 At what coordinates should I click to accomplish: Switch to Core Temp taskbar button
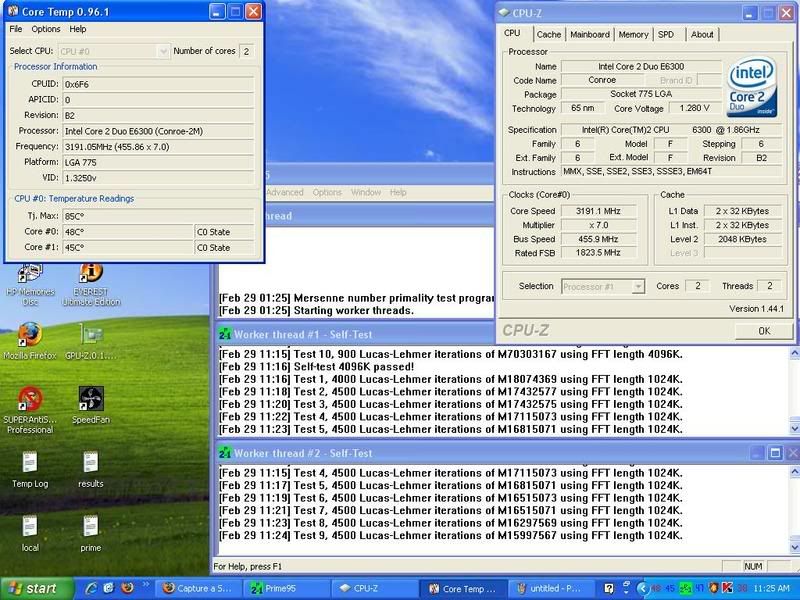pos(464,588)
